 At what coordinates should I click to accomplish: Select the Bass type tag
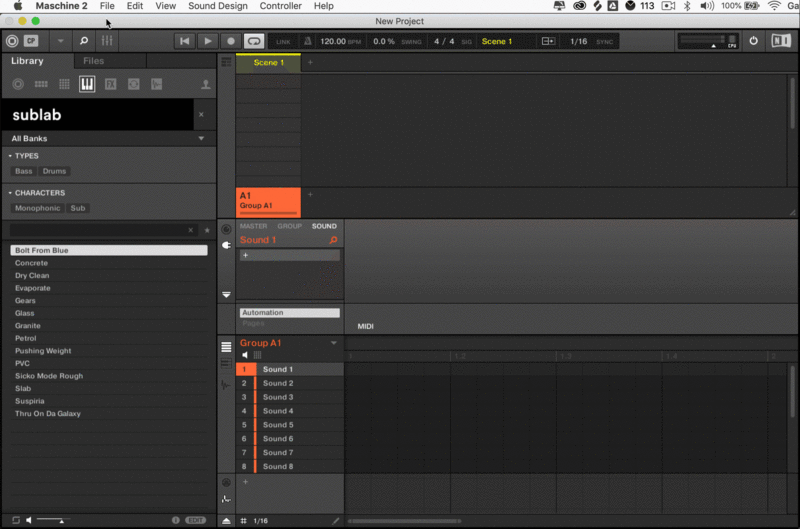click(24, 171)
